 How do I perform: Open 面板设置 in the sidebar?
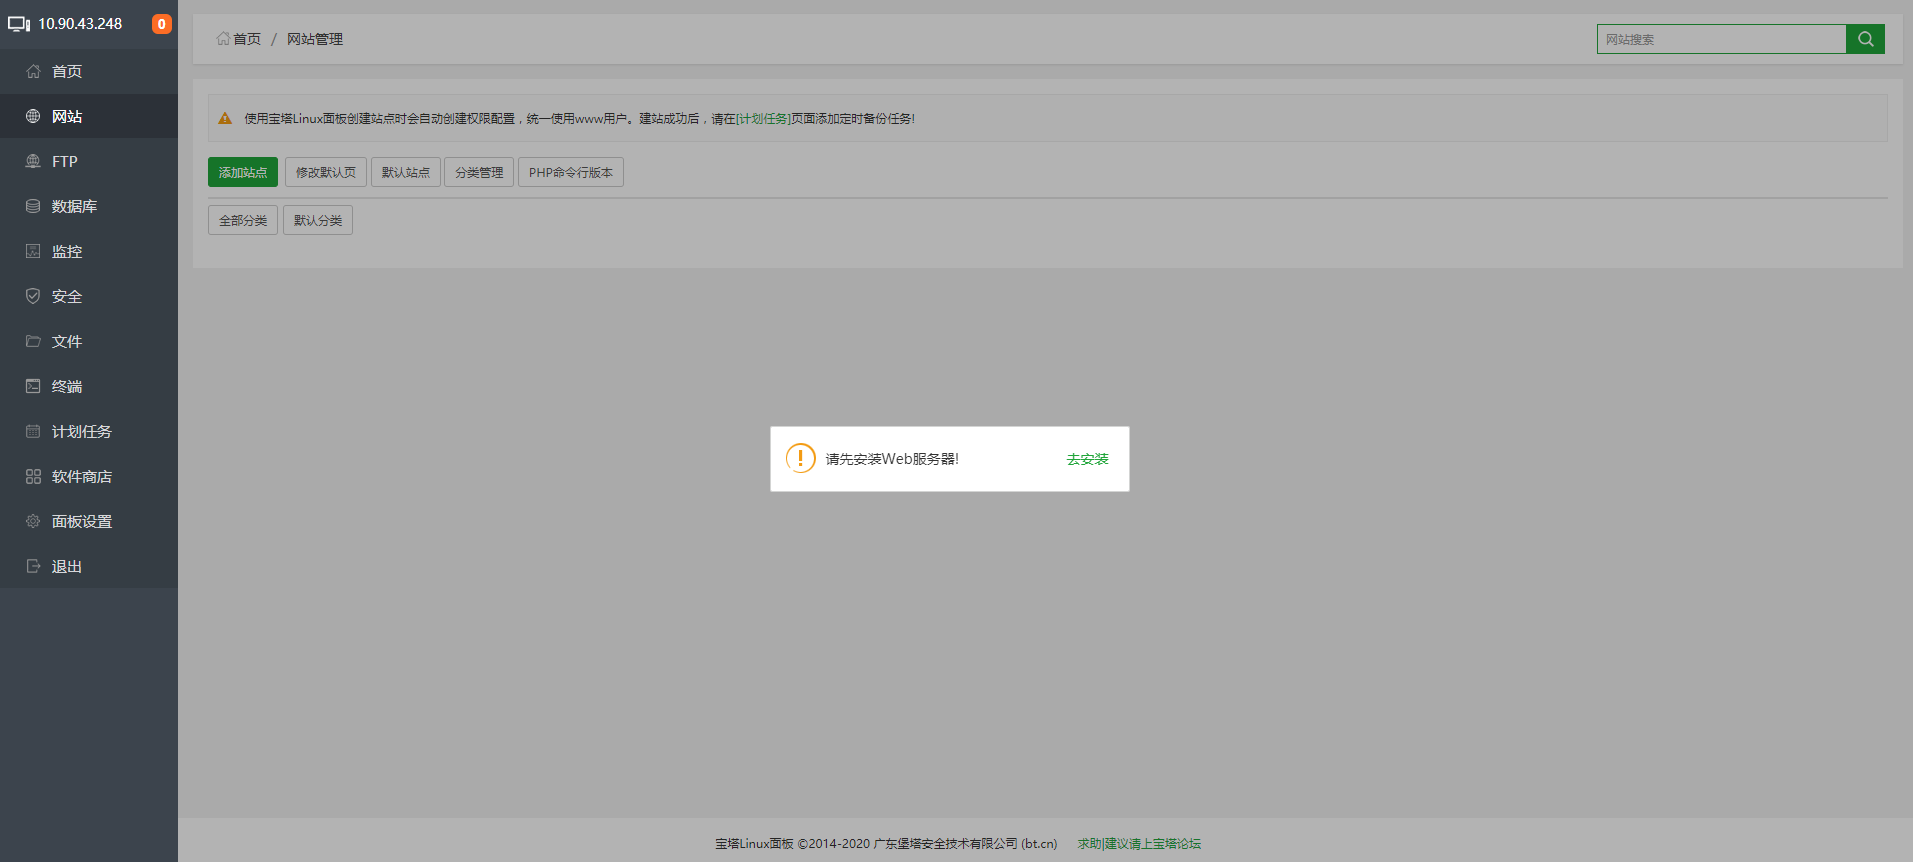point(89,521)
